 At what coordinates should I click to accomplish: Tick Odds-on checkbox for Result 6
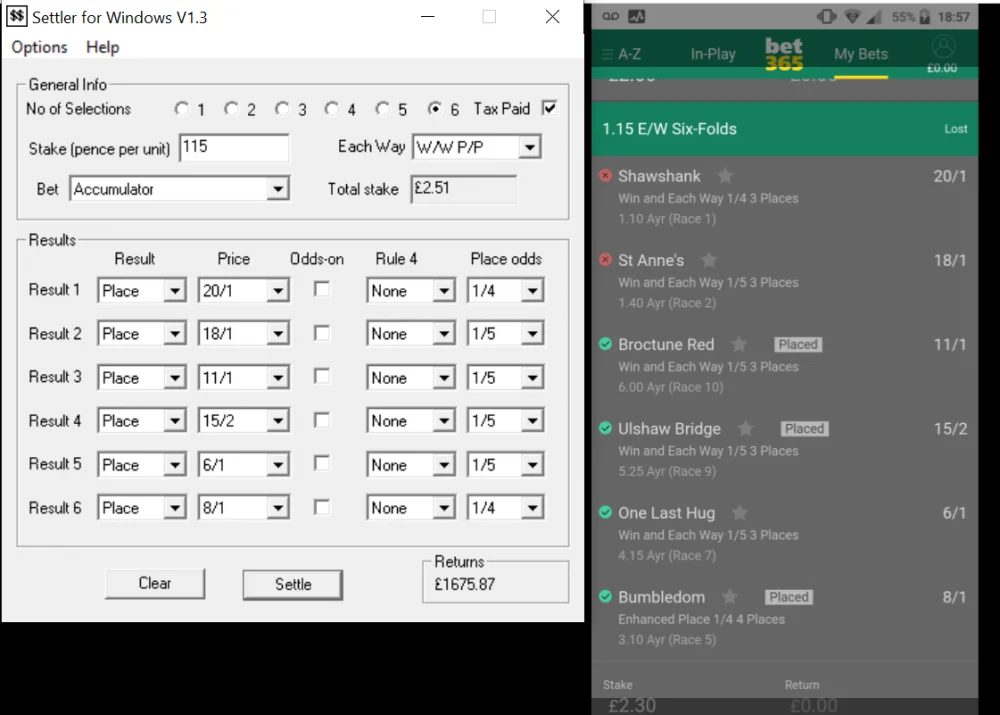[x=322, y=507]
